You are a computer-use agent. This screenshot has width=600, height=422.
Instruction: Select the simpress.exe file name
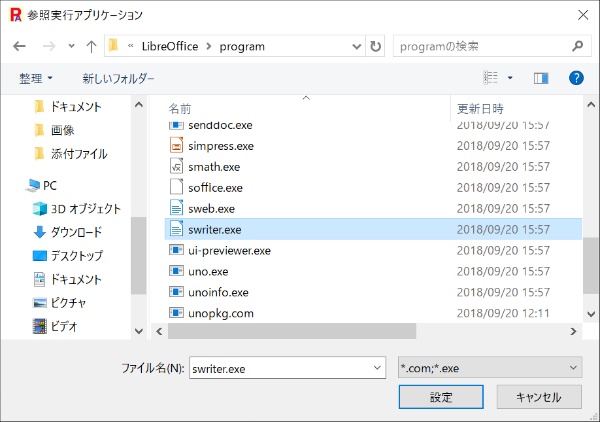click(x=221, y=146)
